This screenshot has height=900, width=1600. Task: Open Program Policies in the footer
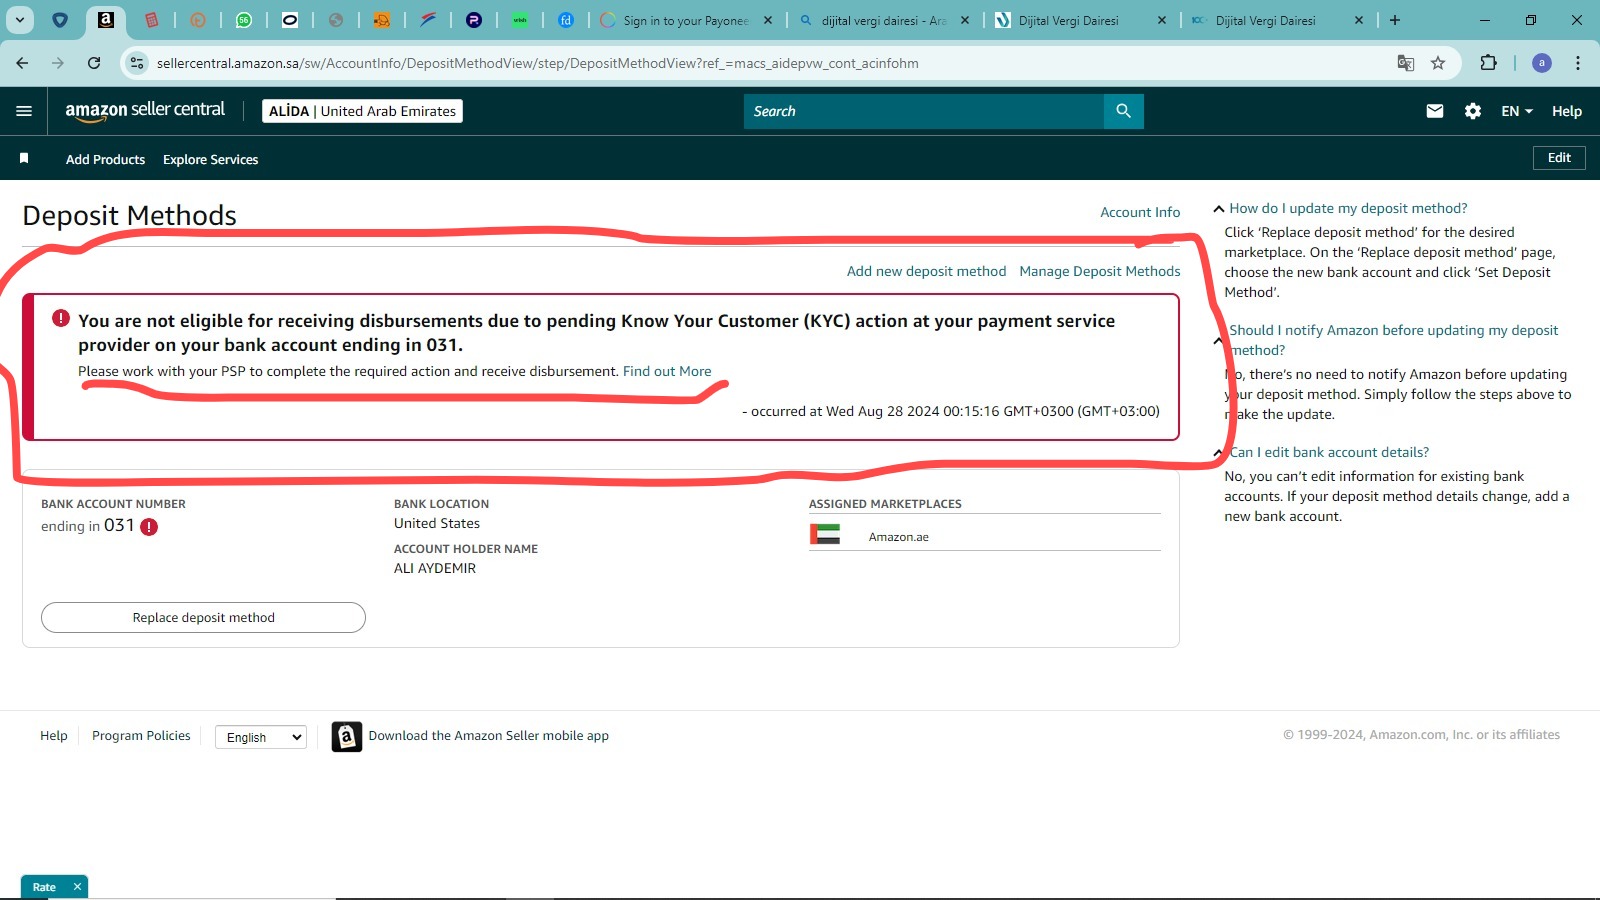pyautogui.click(x=141, y=735)
